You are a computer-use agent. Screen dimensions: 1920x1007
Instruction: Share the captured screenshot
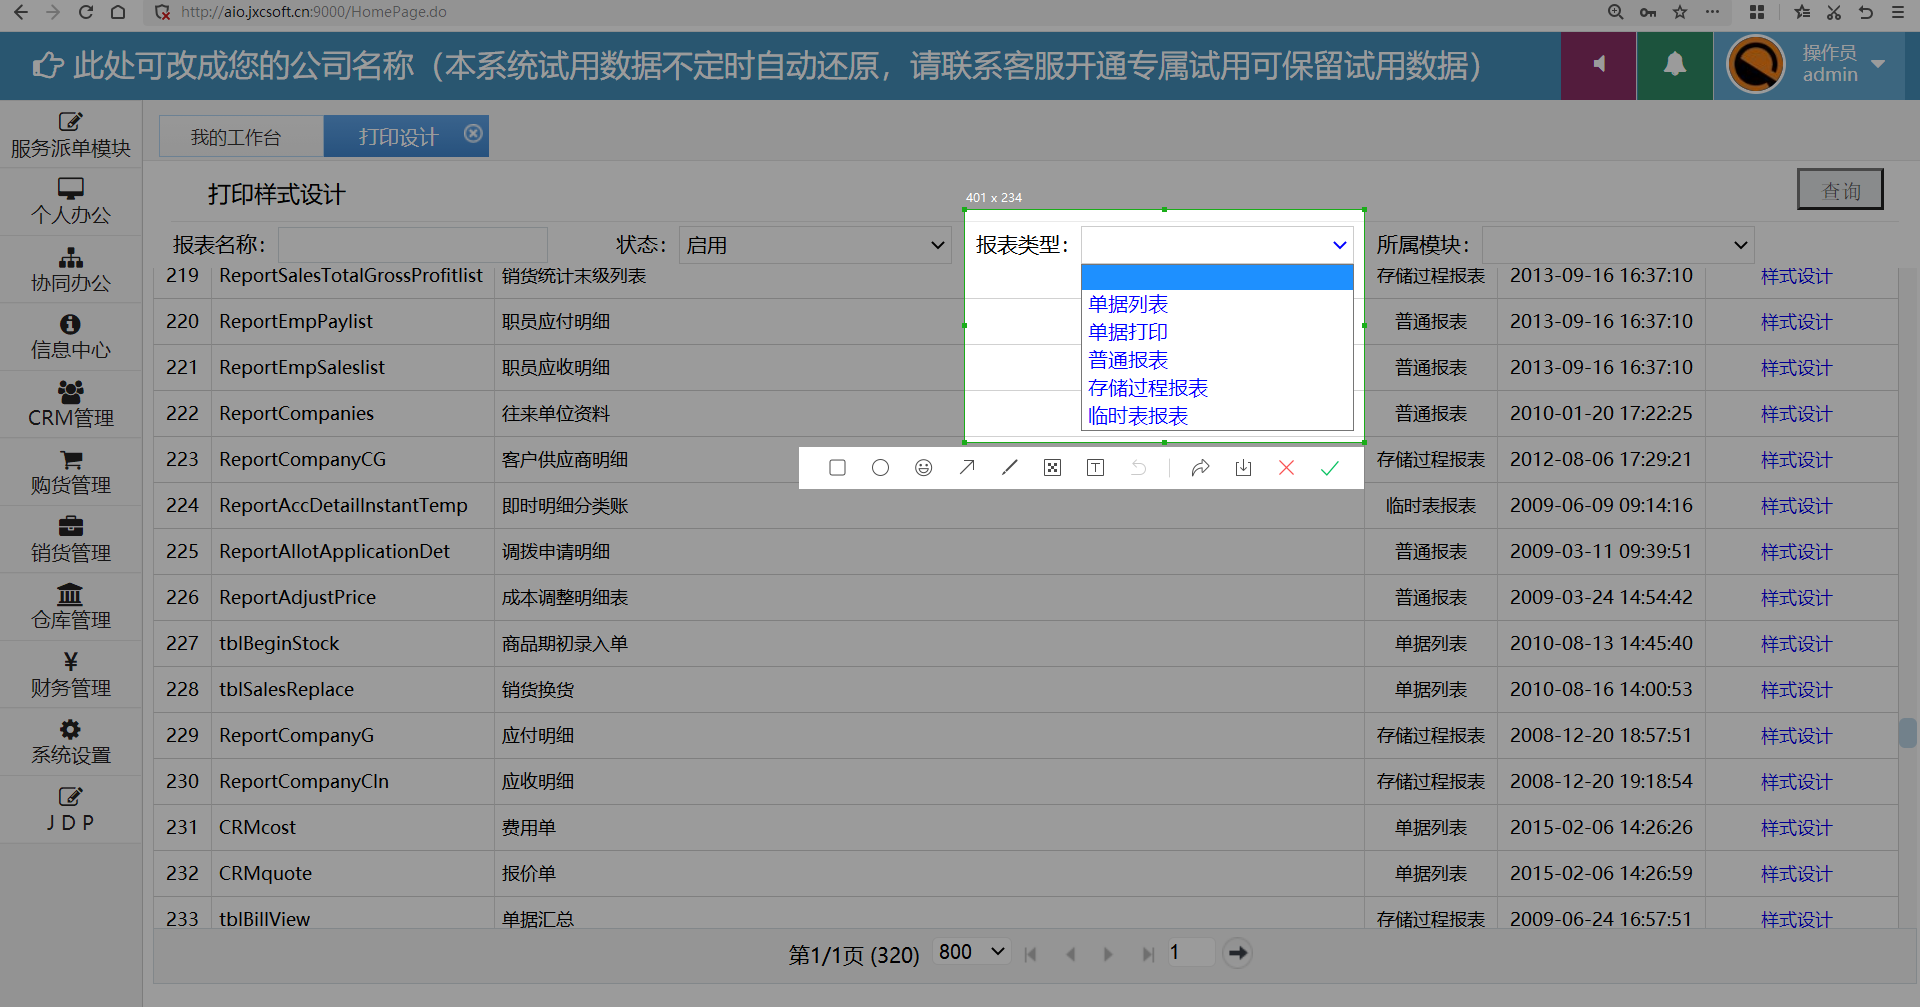click(1200, 468)
